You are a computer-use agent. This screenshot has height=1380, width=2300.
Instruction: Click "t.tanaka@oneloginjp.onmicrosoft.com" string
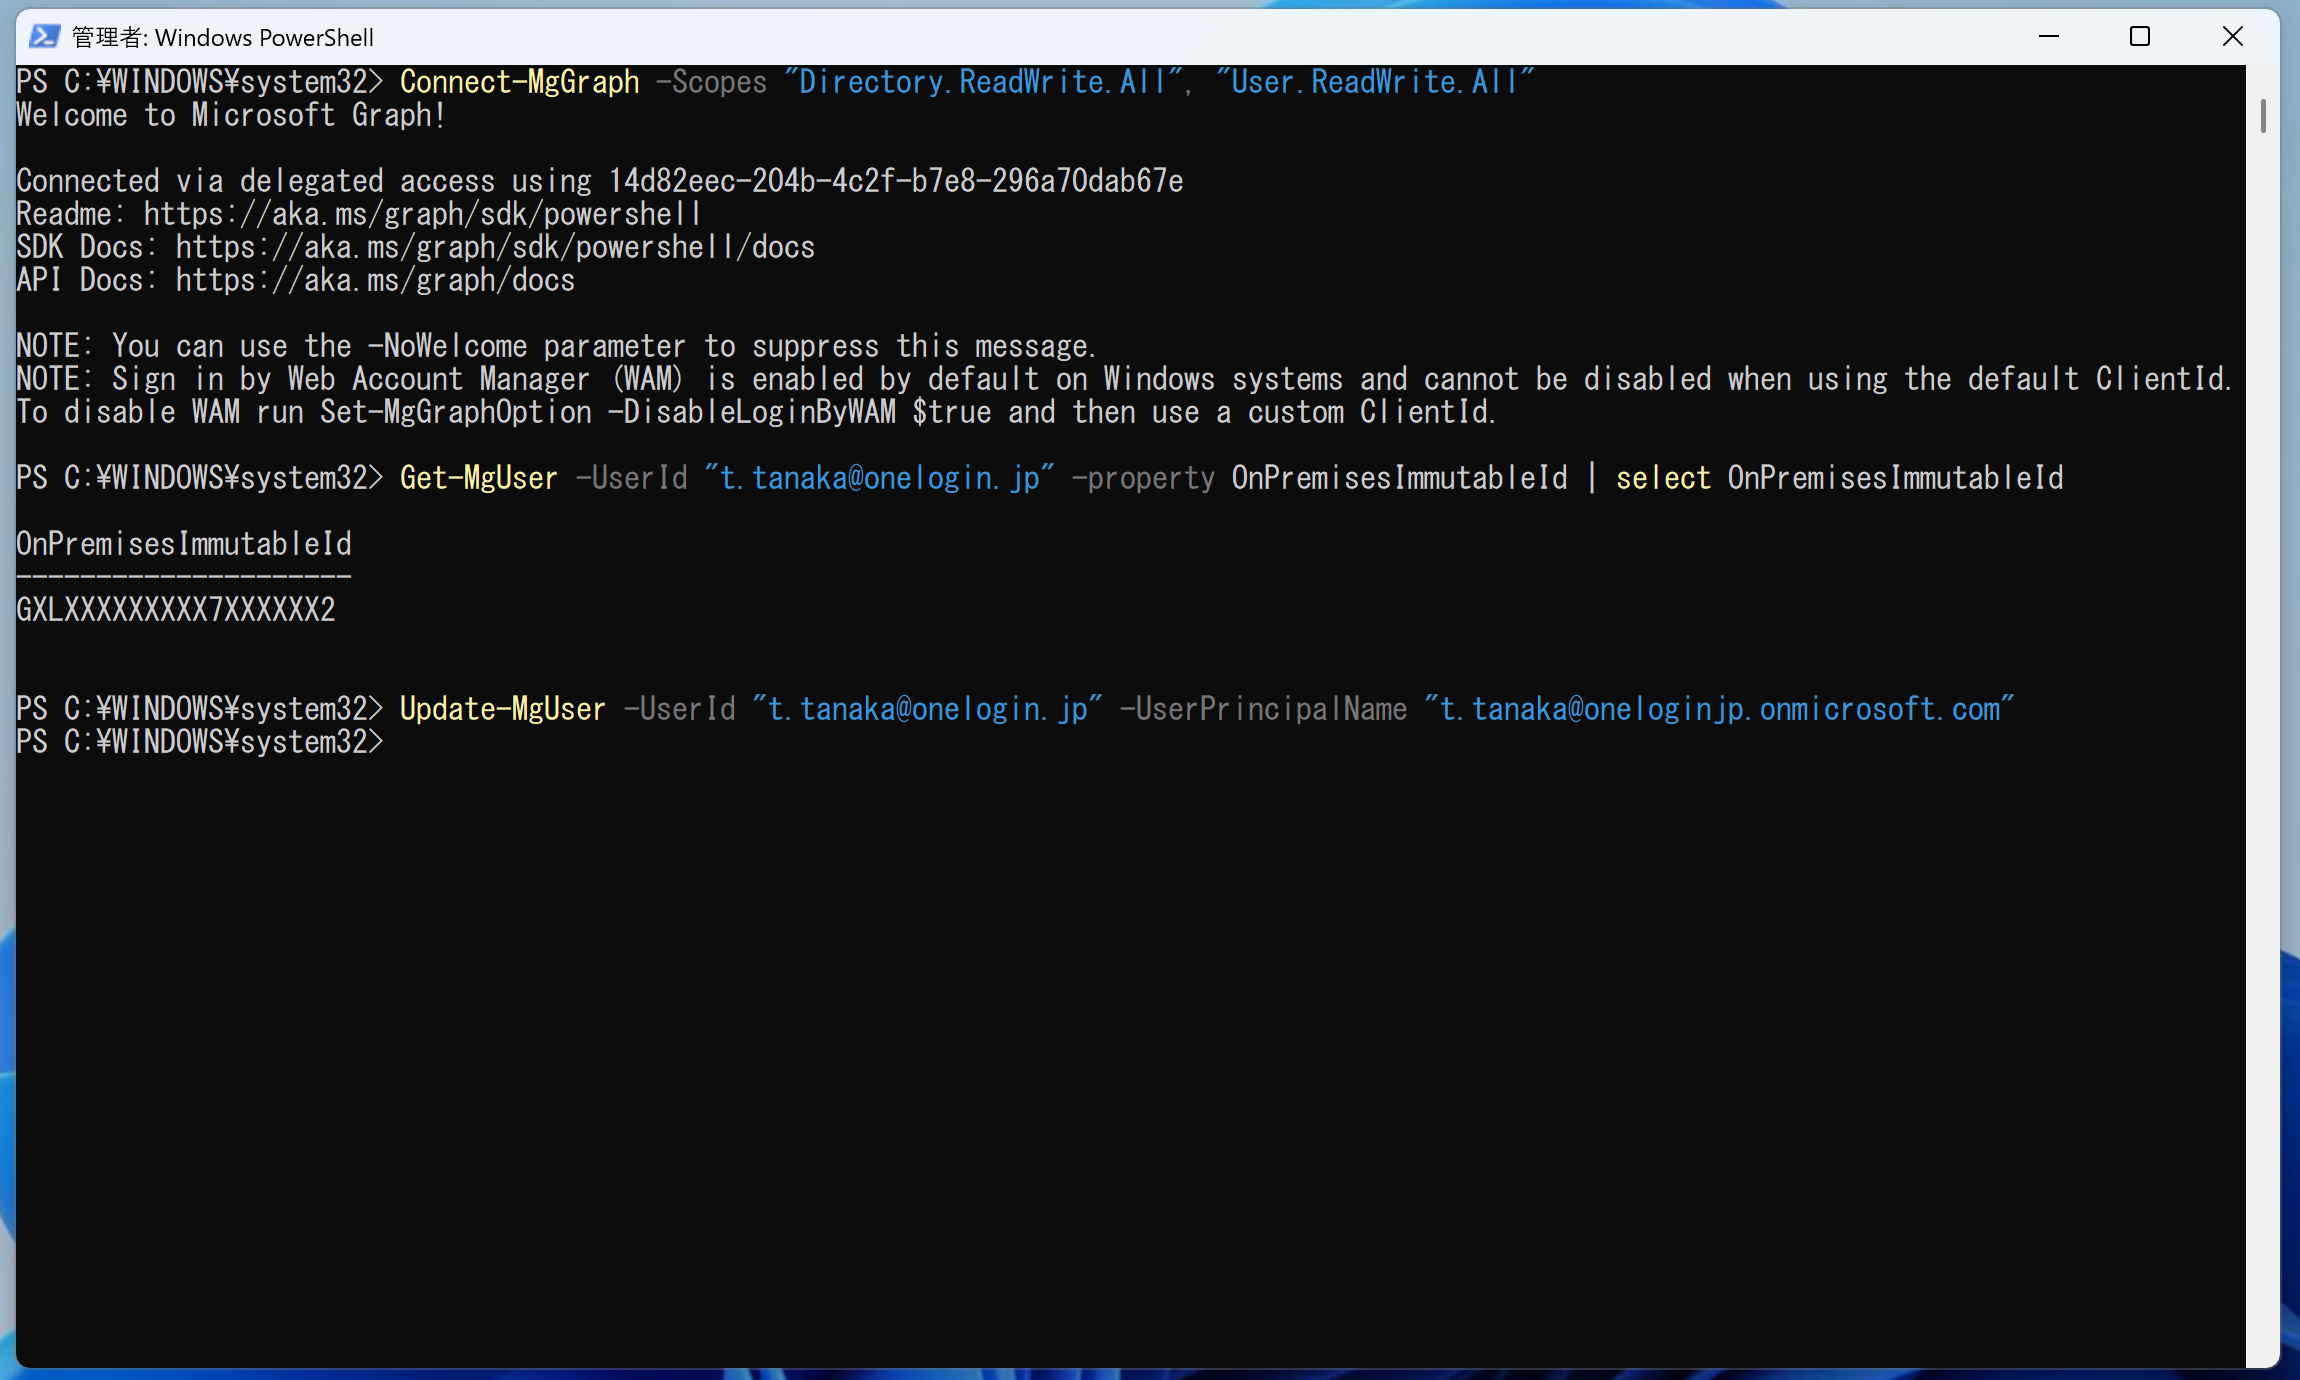coord(1720,709)
